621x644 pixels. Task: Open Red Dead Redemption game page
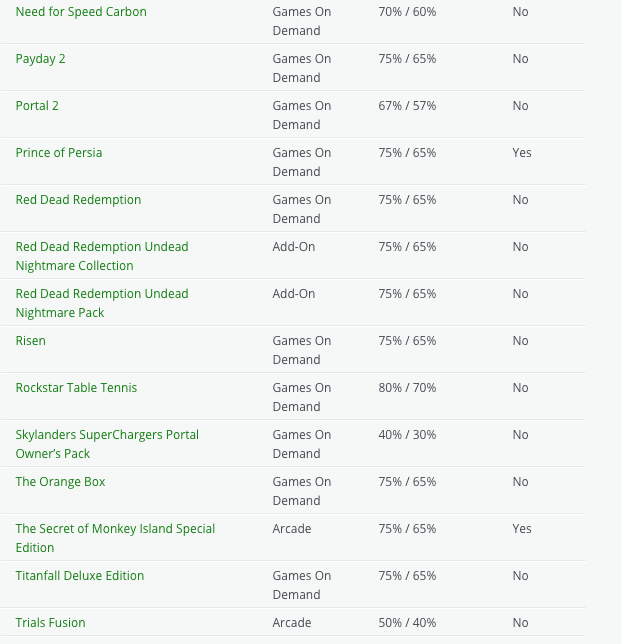(x=78, y=200)
